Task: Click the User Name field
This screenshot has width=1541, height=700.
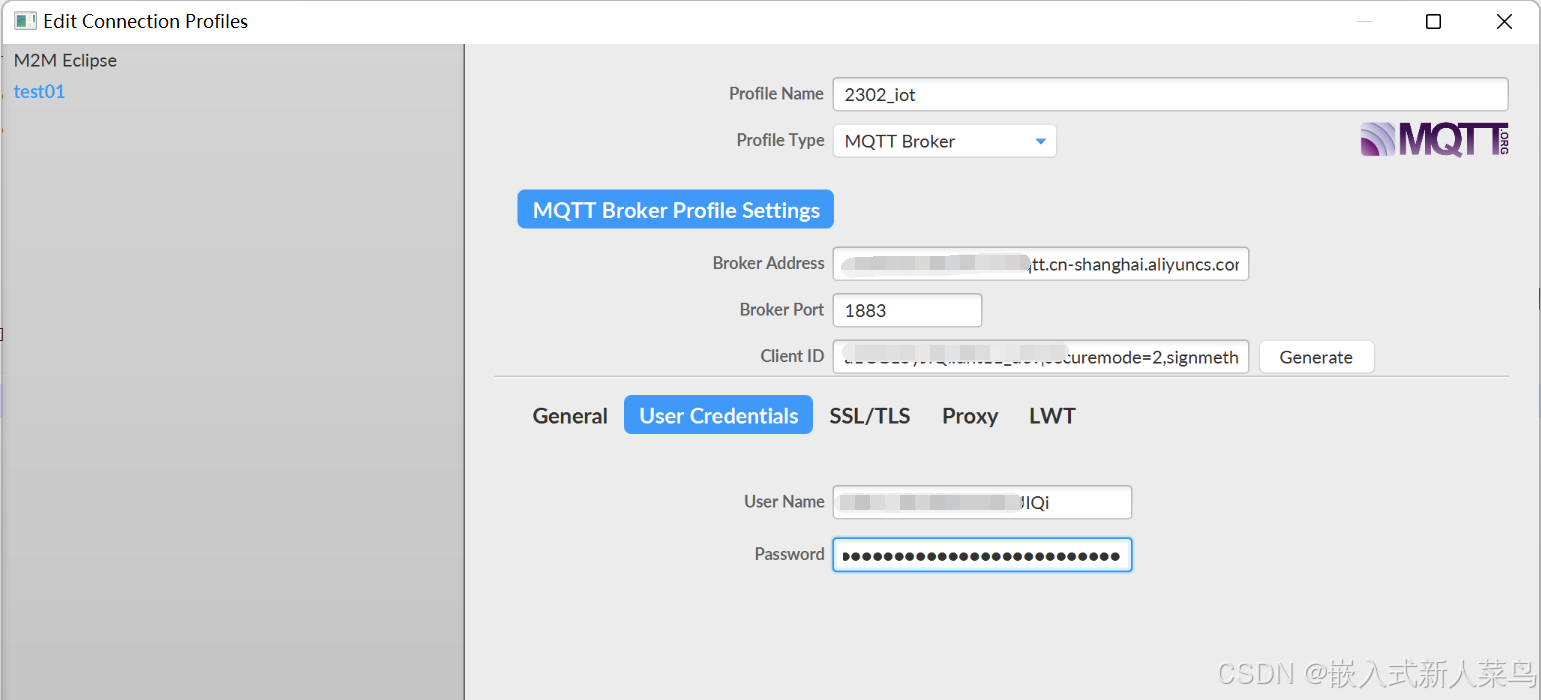Action: coord(981,502)
